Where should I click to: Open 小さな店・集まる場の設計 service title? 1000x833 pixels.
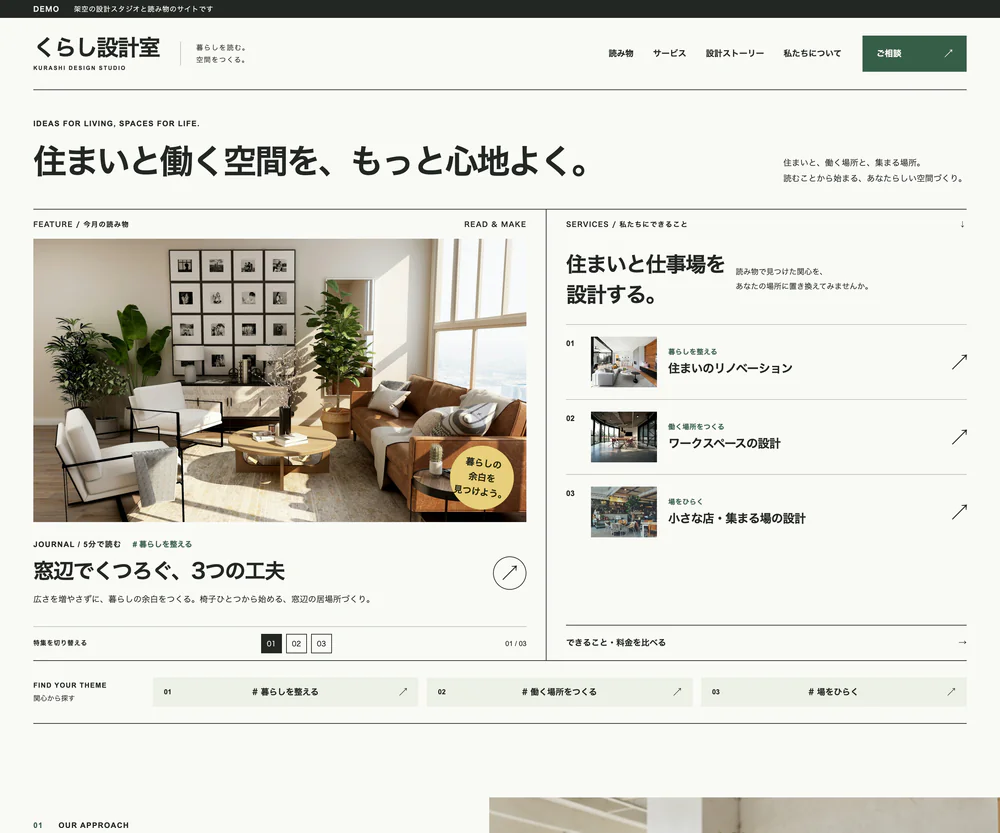(737, 518)
